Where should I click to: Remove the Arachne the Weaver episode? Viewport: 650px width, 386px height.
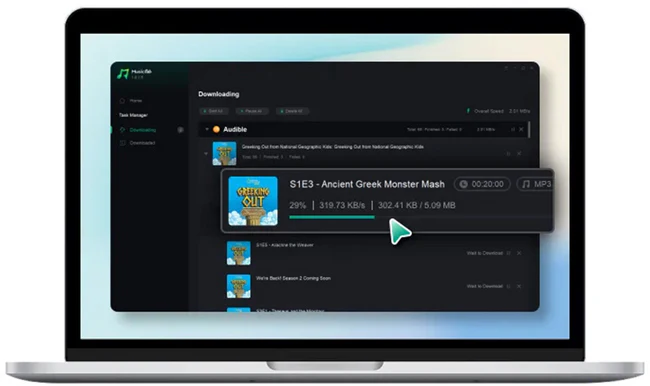(519, 253)
